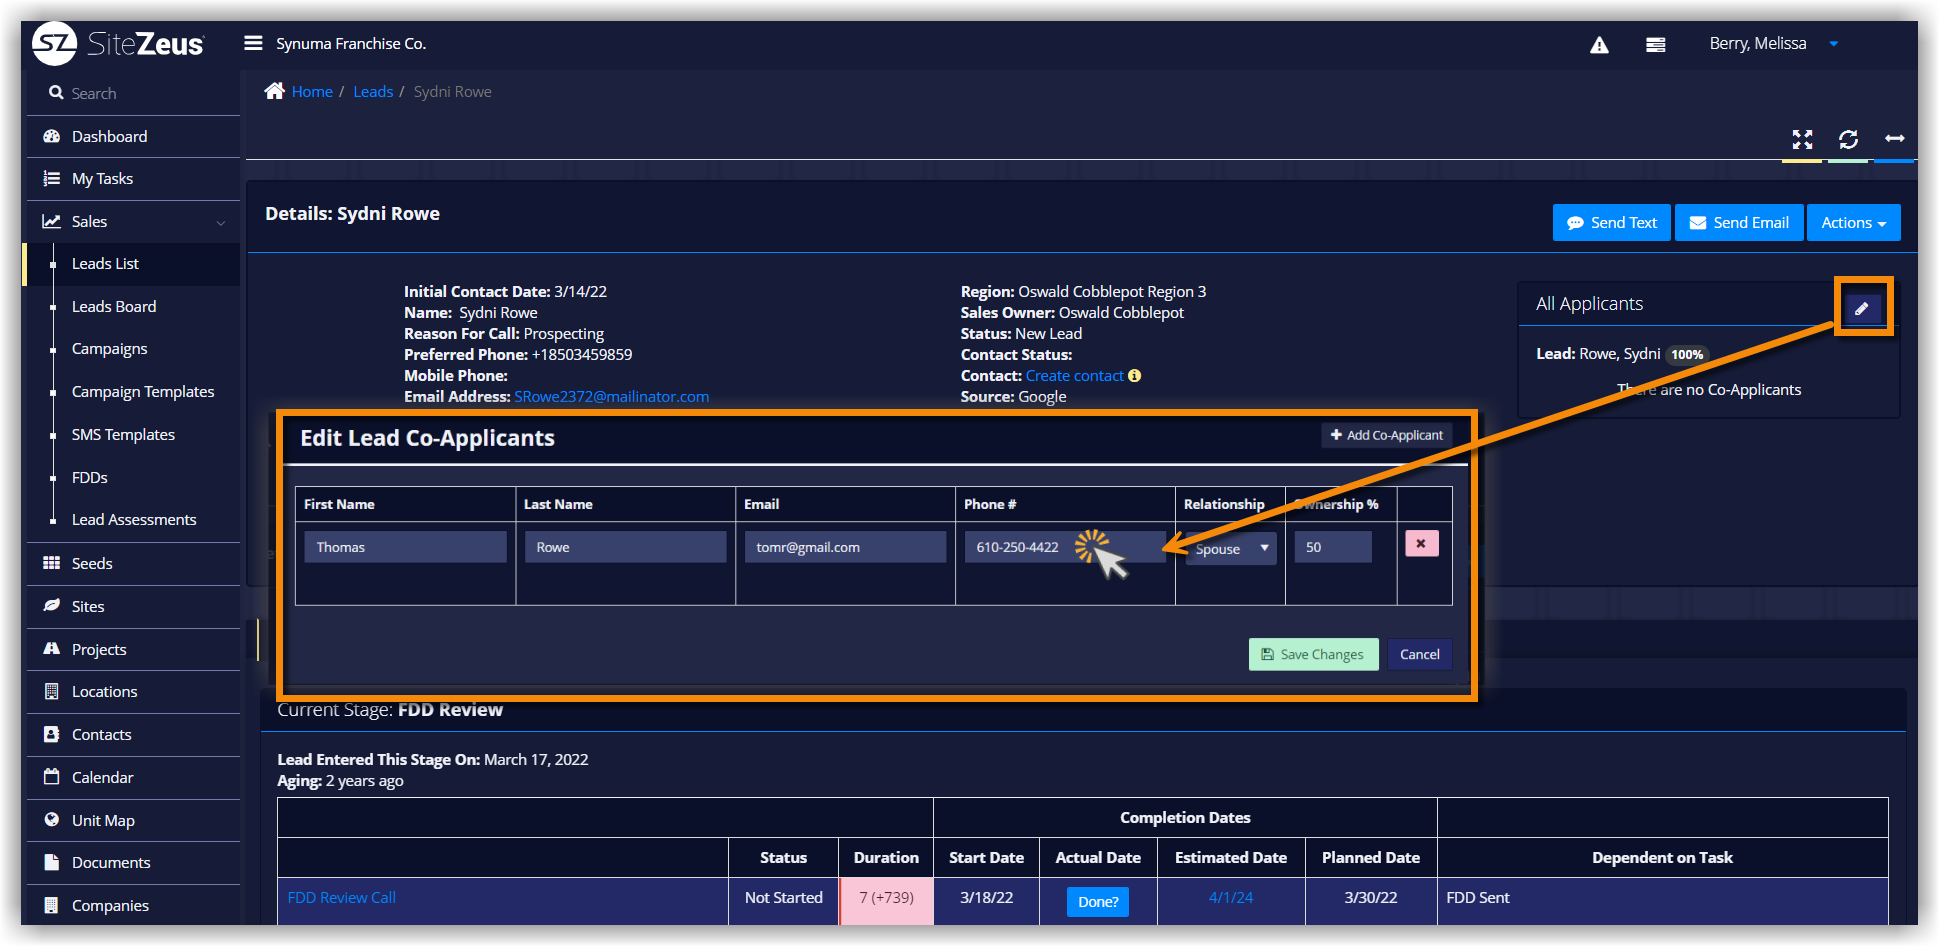Go to Home breadcrumb link
This screenshot has height=947, width=1940.
tap(312, 92)
